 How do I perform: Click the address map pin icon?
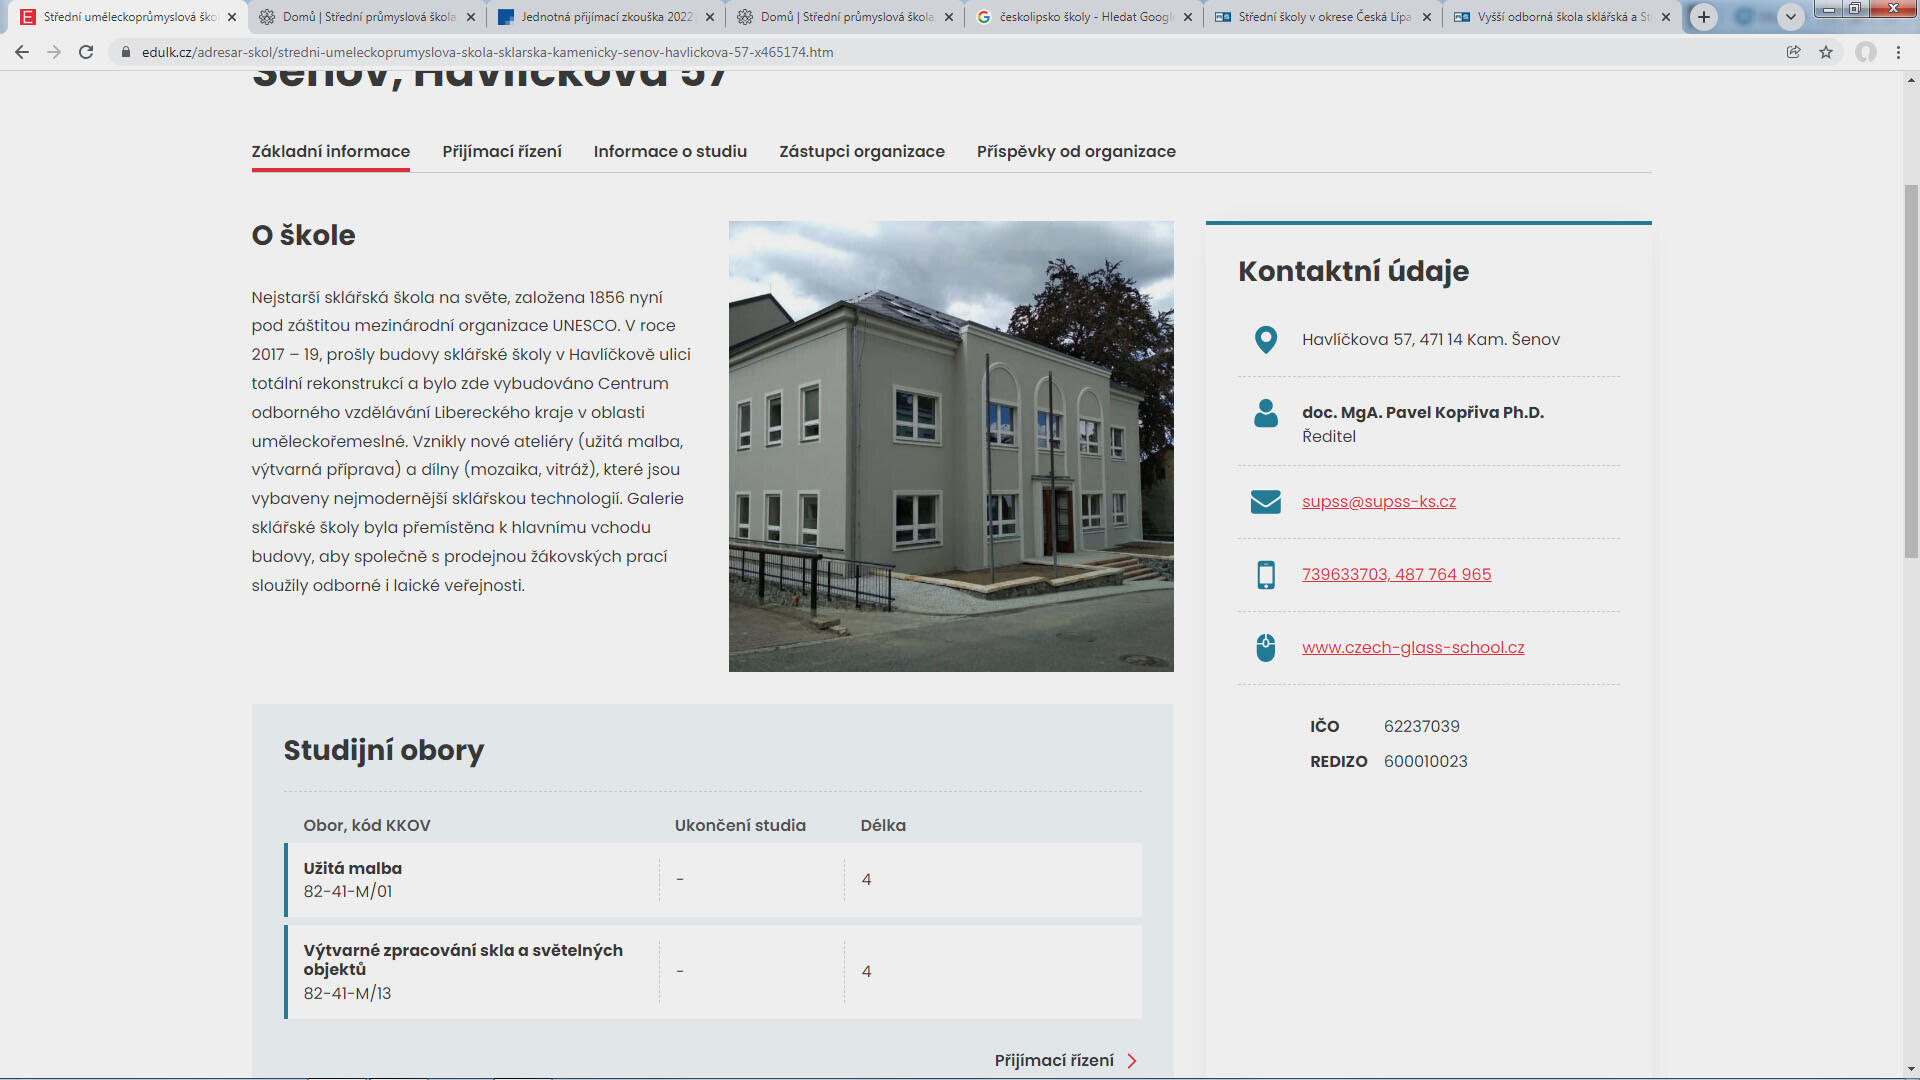pyautogui.click(x=1266, y=340)
